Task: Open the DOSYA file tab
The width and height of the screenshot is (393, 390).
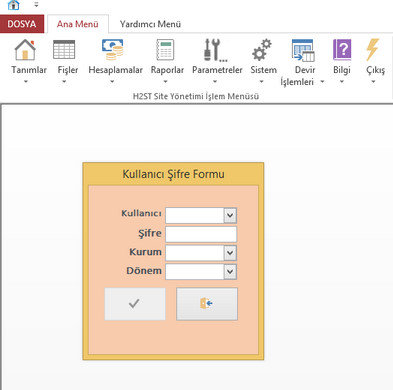Action: tap(22, 24)
